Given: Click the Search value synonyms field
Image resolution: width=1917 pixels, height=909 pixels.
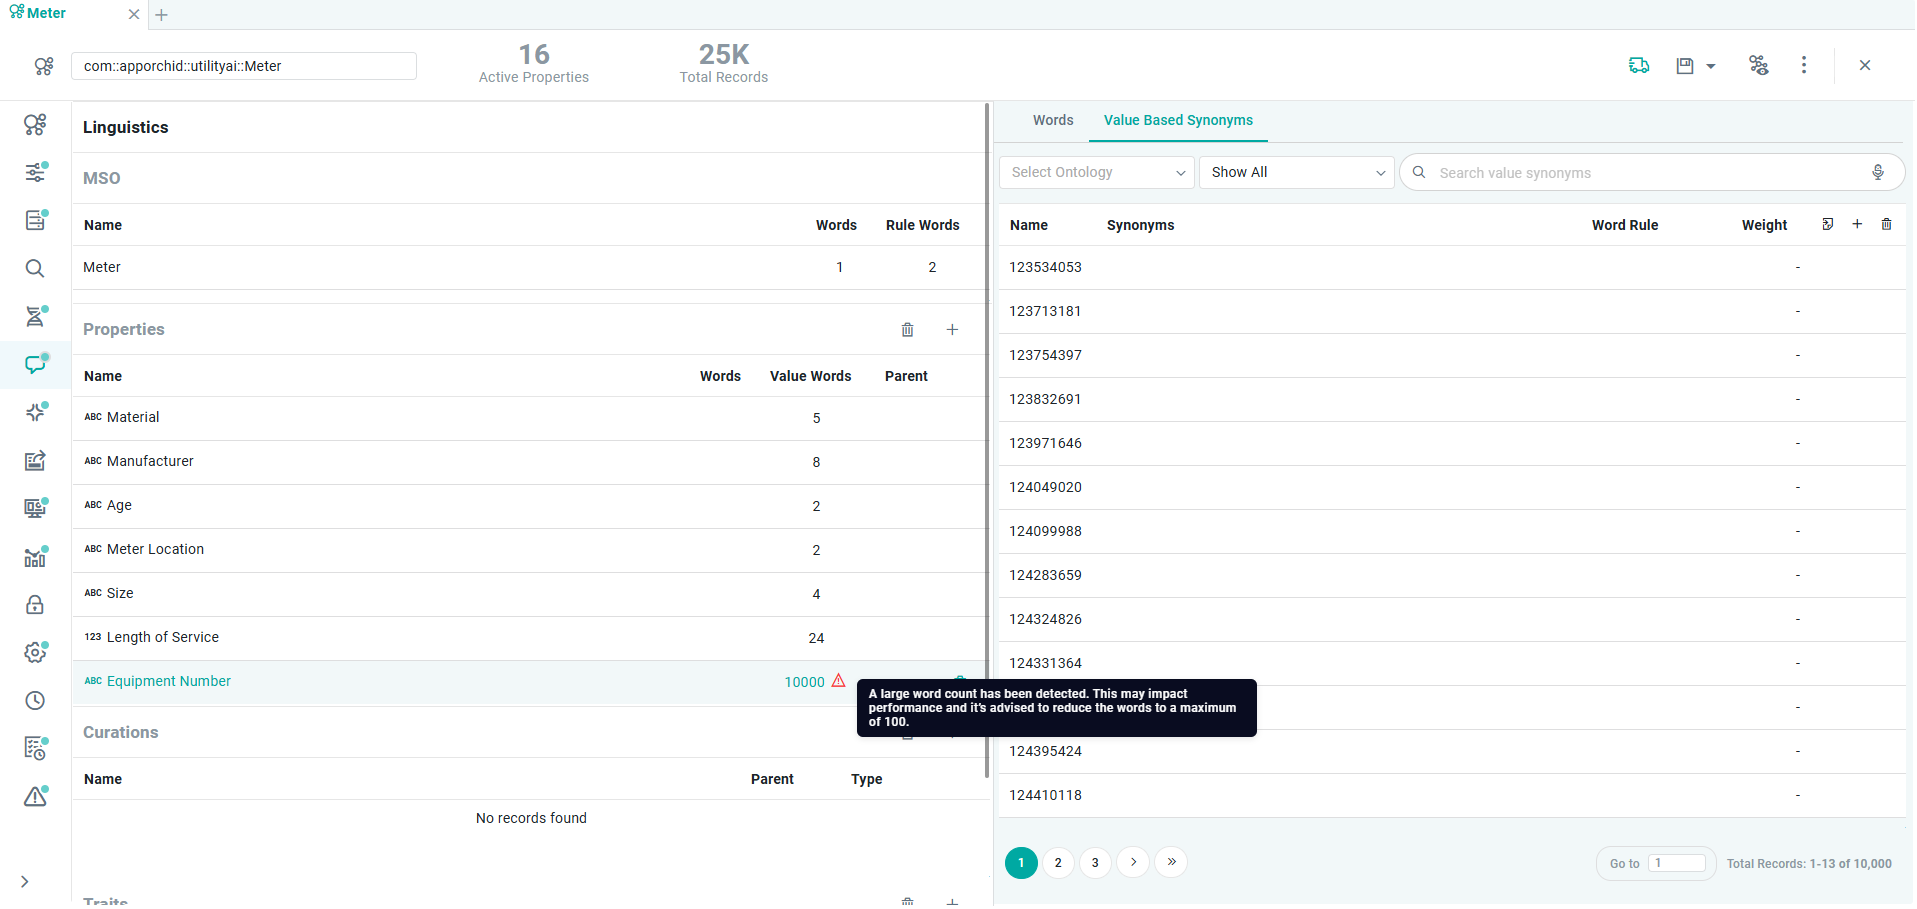Looking at the screenshot, I should [1640, 173].
